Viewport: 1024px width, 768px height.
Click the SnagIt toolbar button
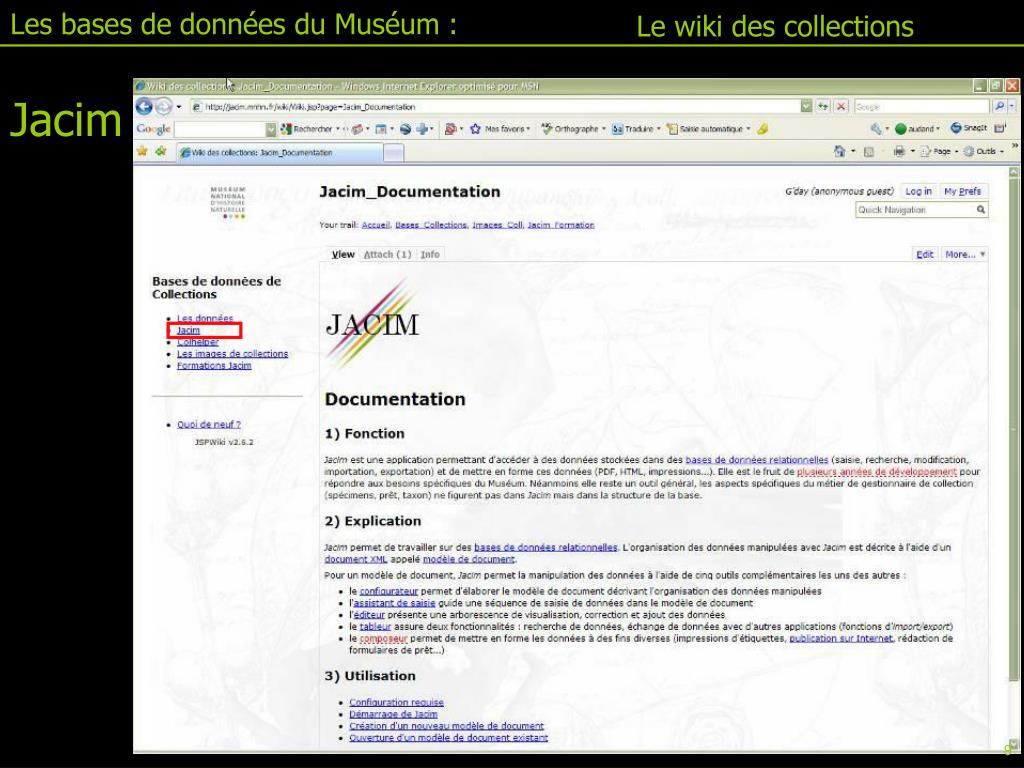pos(968,129)
